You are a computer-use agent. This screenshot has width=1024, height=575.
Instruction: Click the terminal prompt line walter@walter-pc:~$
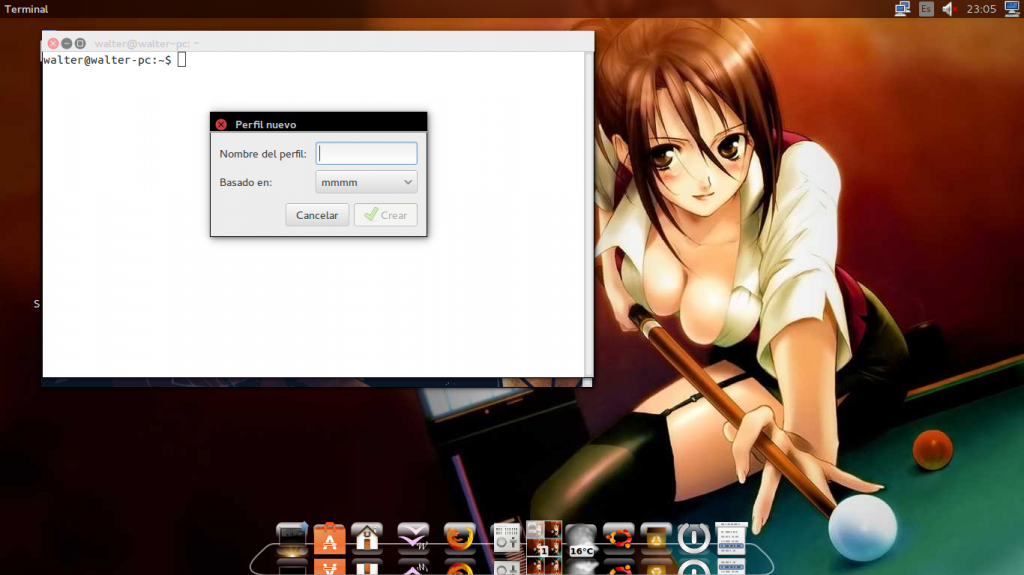pyautogui.click(x=107, y=60)
